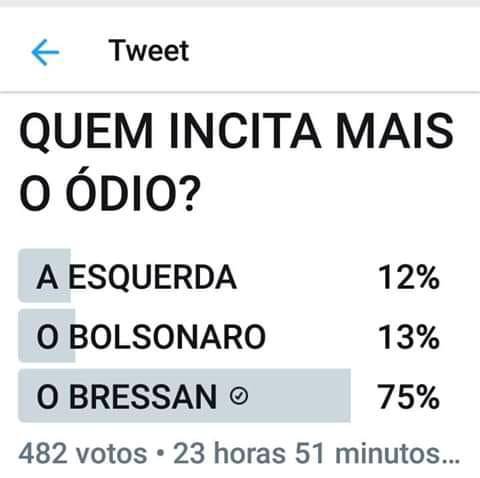
Task: Click the Tweet header title
Action: (149, 51)
